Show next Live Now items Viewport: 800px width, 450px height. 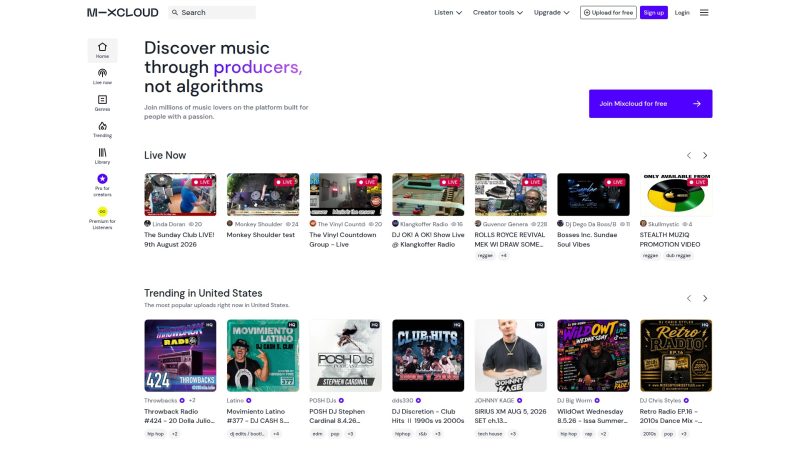705,155
